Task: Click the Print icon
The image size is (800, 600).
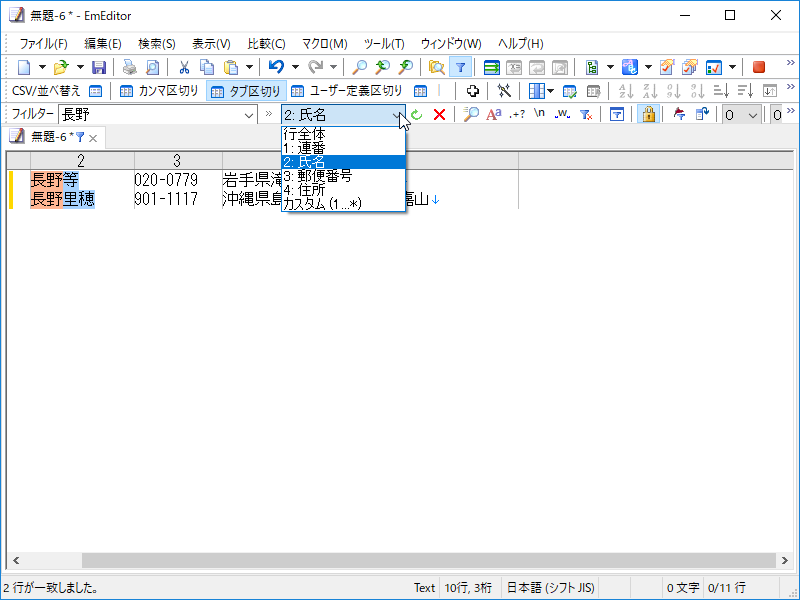Action: pyautogui.click(x=130, y=67)
